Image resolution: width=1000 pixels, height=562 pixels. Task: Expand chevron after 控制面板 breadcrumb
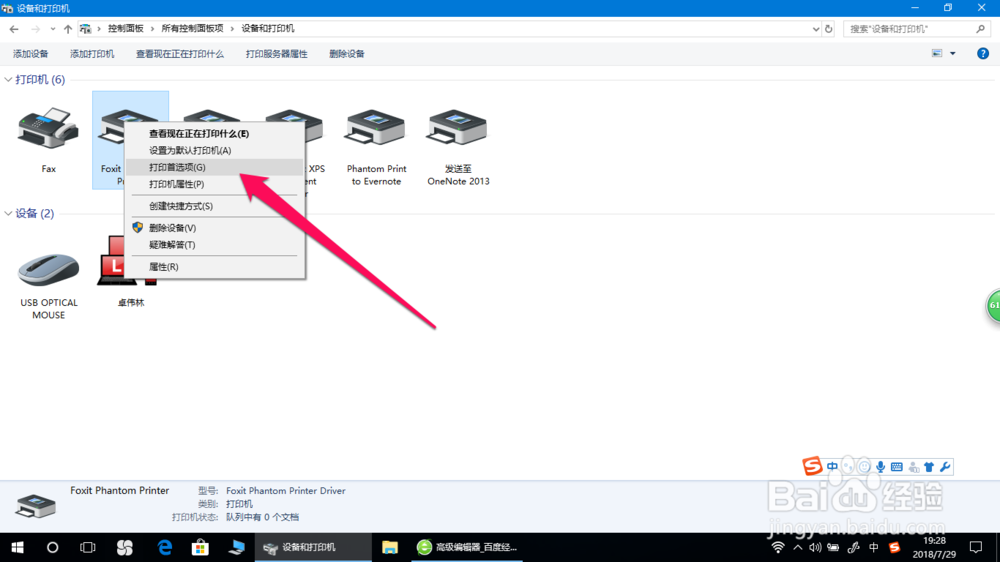point(152,29)
